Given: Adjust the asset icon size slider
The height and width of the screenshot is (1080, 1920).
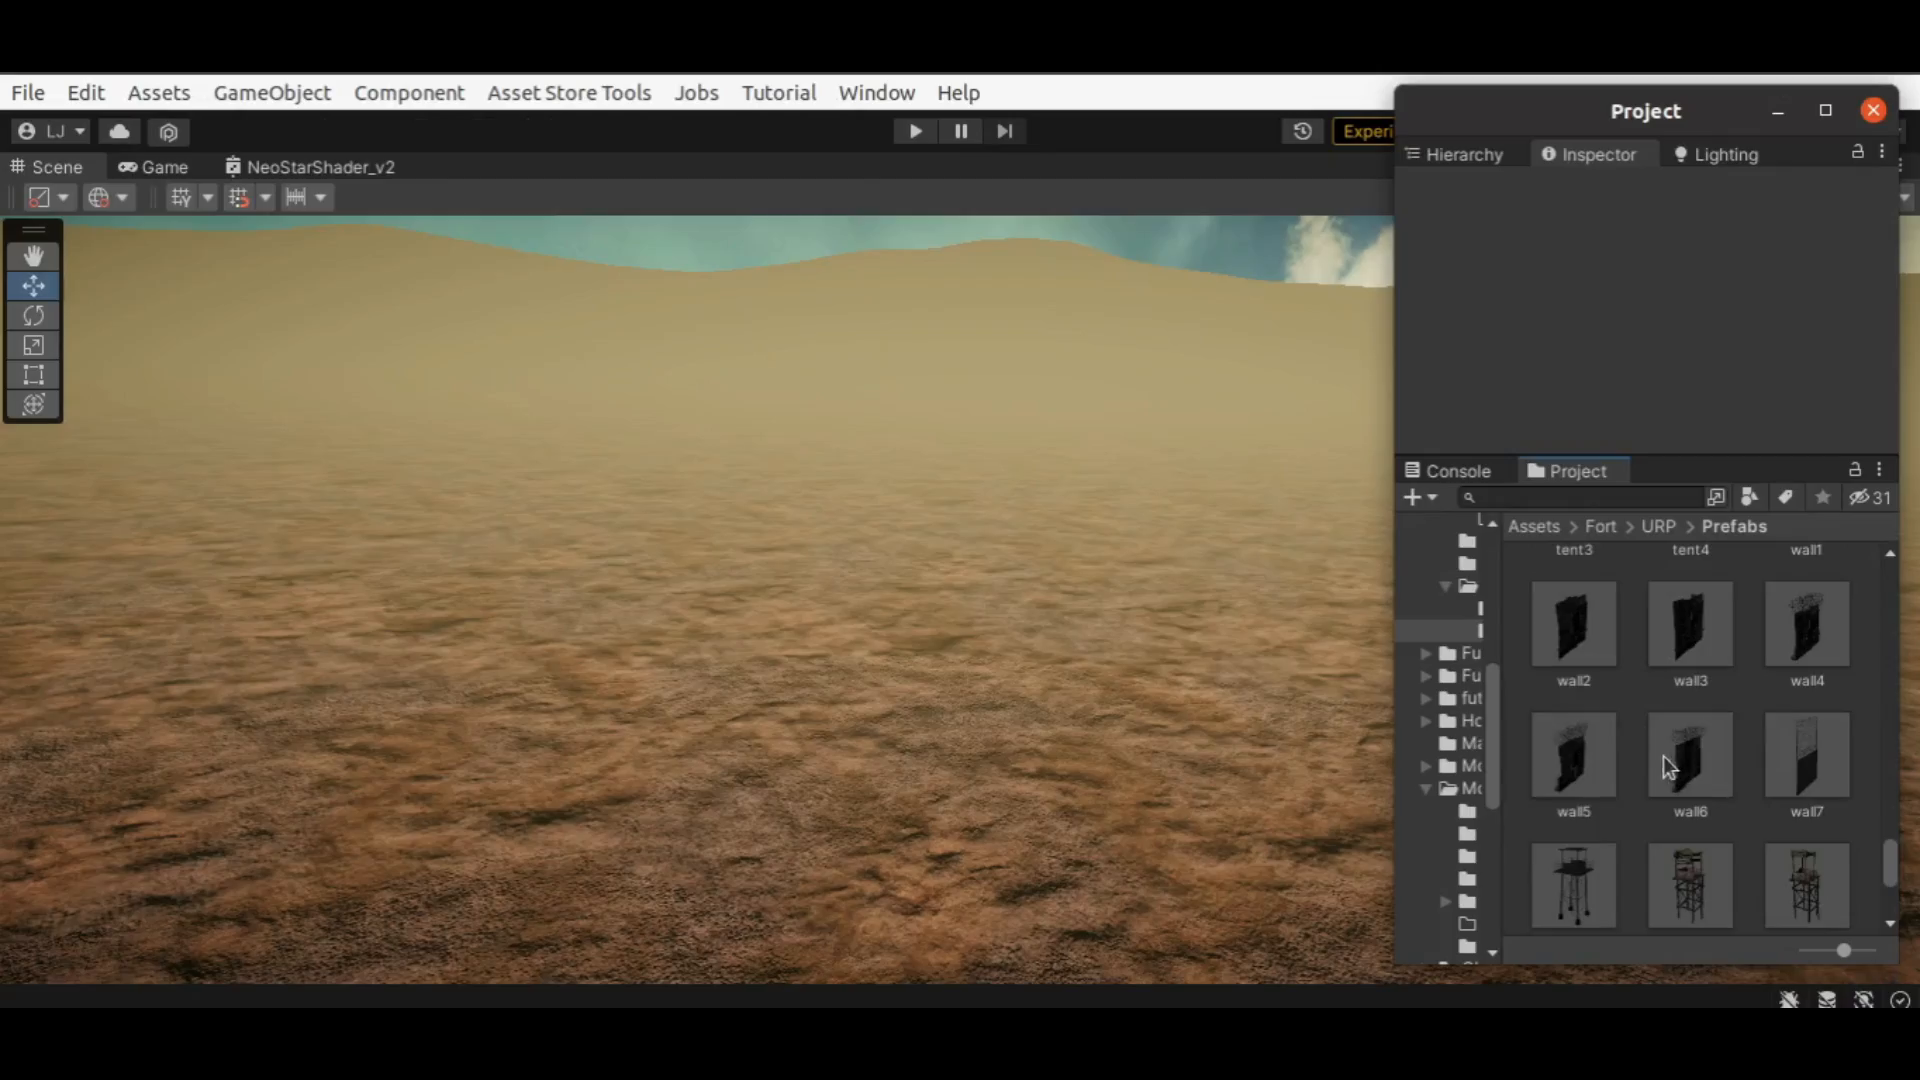Looking at the screenshot, I should (x=1843, y=950).
